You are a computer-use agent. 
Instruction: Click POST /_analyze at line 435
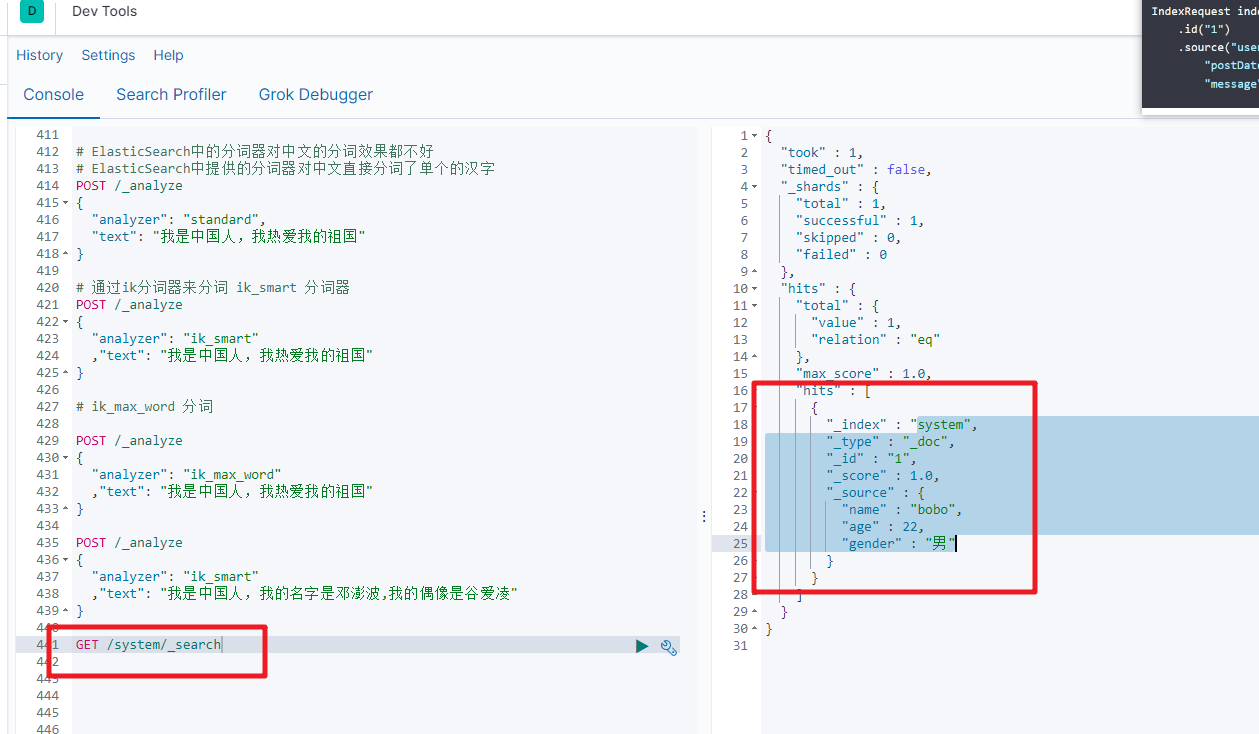point(129,542)
